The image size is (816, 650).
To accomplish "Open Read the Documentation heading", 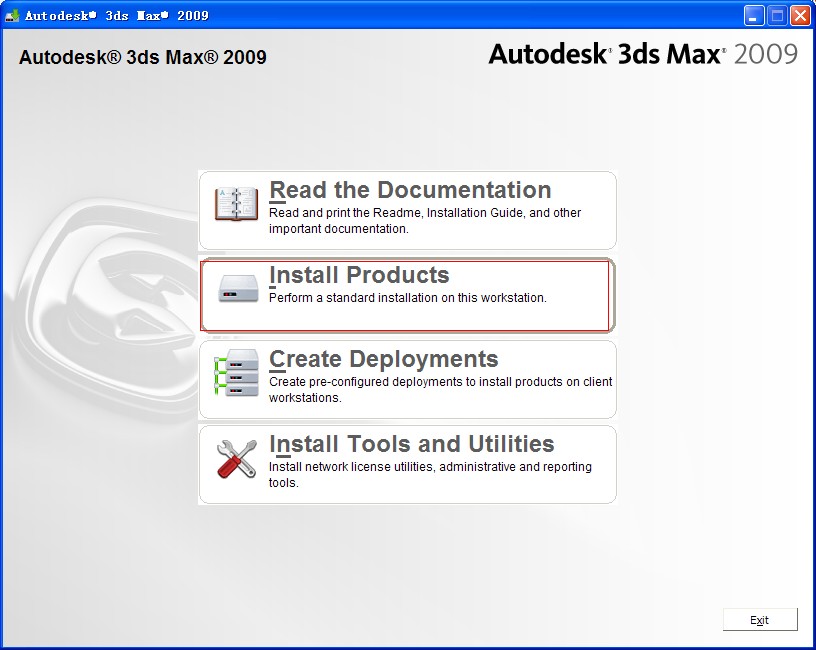I will coord(410,190).
